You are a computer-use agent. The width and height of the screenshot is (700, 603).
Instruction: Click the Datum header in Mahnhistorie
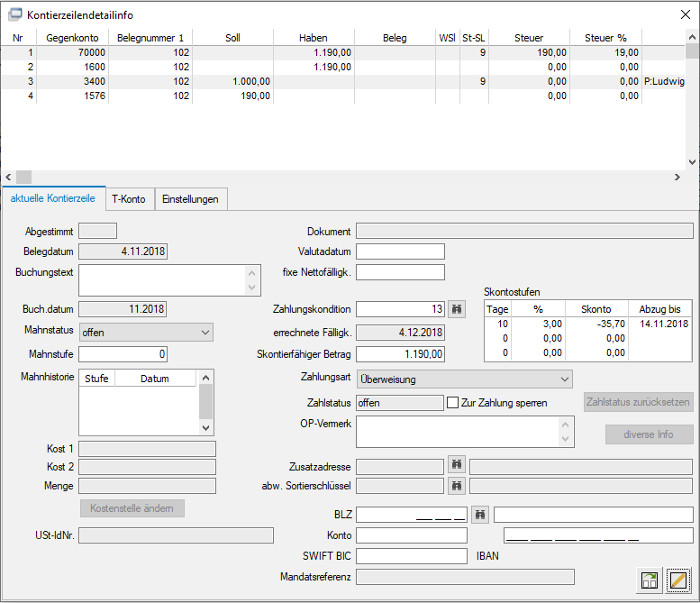155,378
